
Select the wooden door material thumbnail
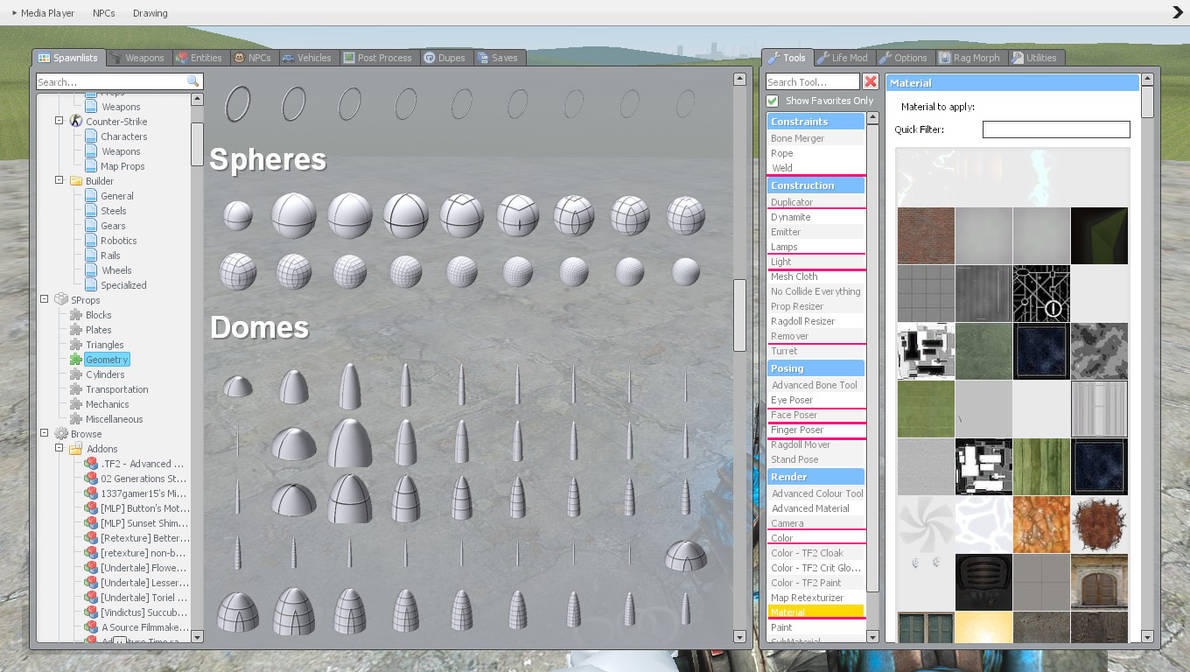tap(1100, 582)
